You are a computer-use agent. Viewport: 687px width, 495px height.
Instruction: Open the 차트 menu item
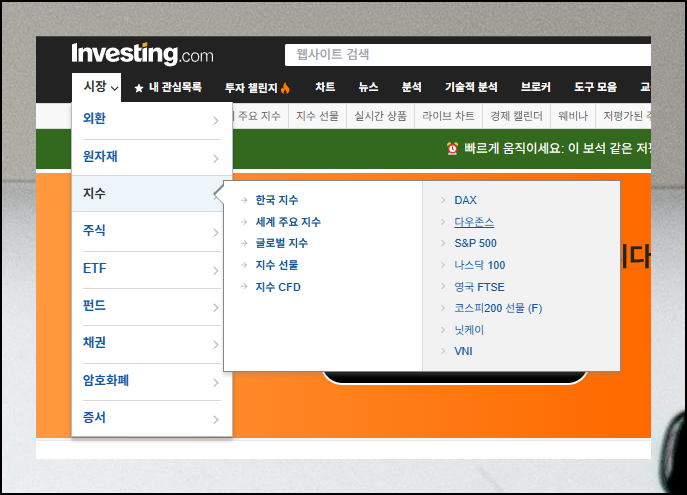point(325,87)
